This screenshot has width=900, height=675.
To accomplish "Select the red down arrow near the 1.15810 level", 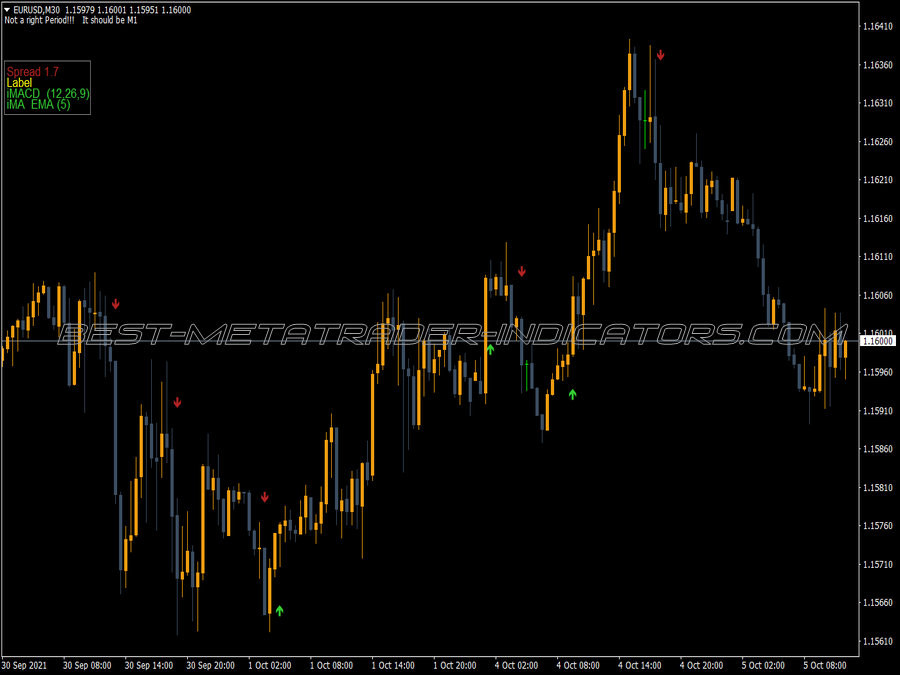I will (265, 497).
